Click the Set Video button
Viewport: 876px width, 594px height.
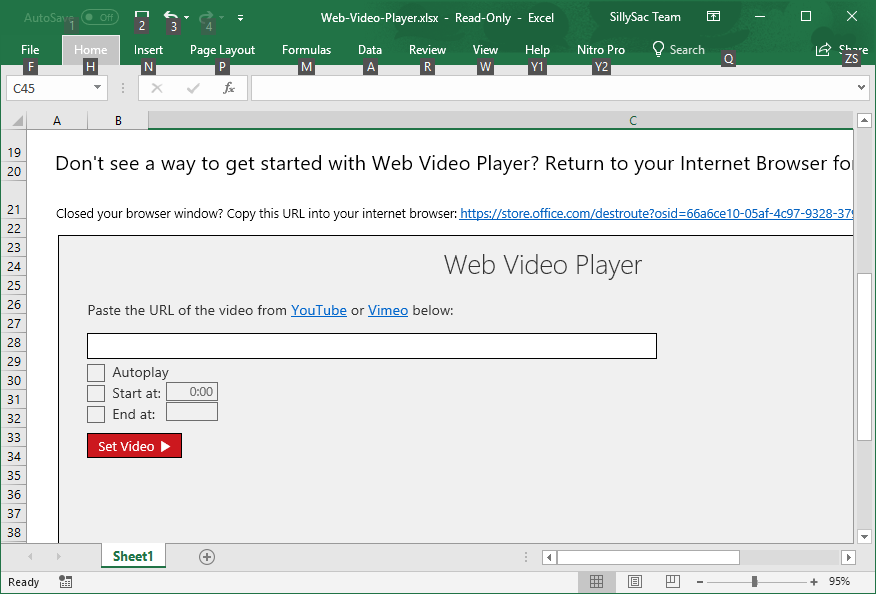click(x=134, y=446)
